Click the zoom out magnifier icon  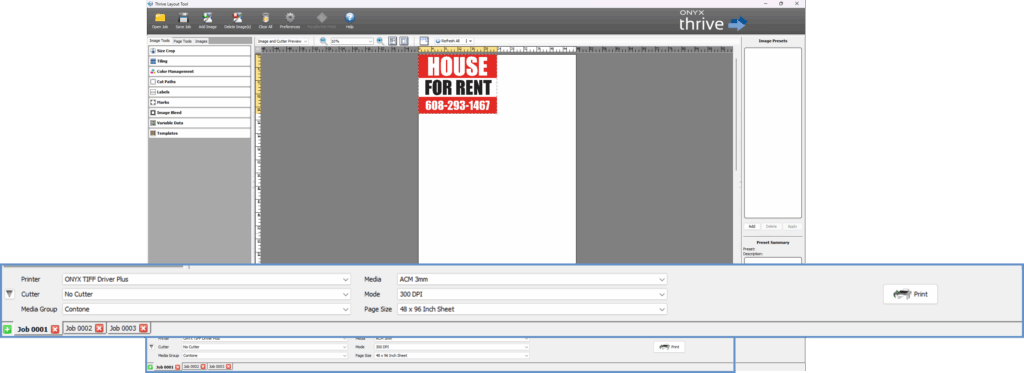[323, 41]
